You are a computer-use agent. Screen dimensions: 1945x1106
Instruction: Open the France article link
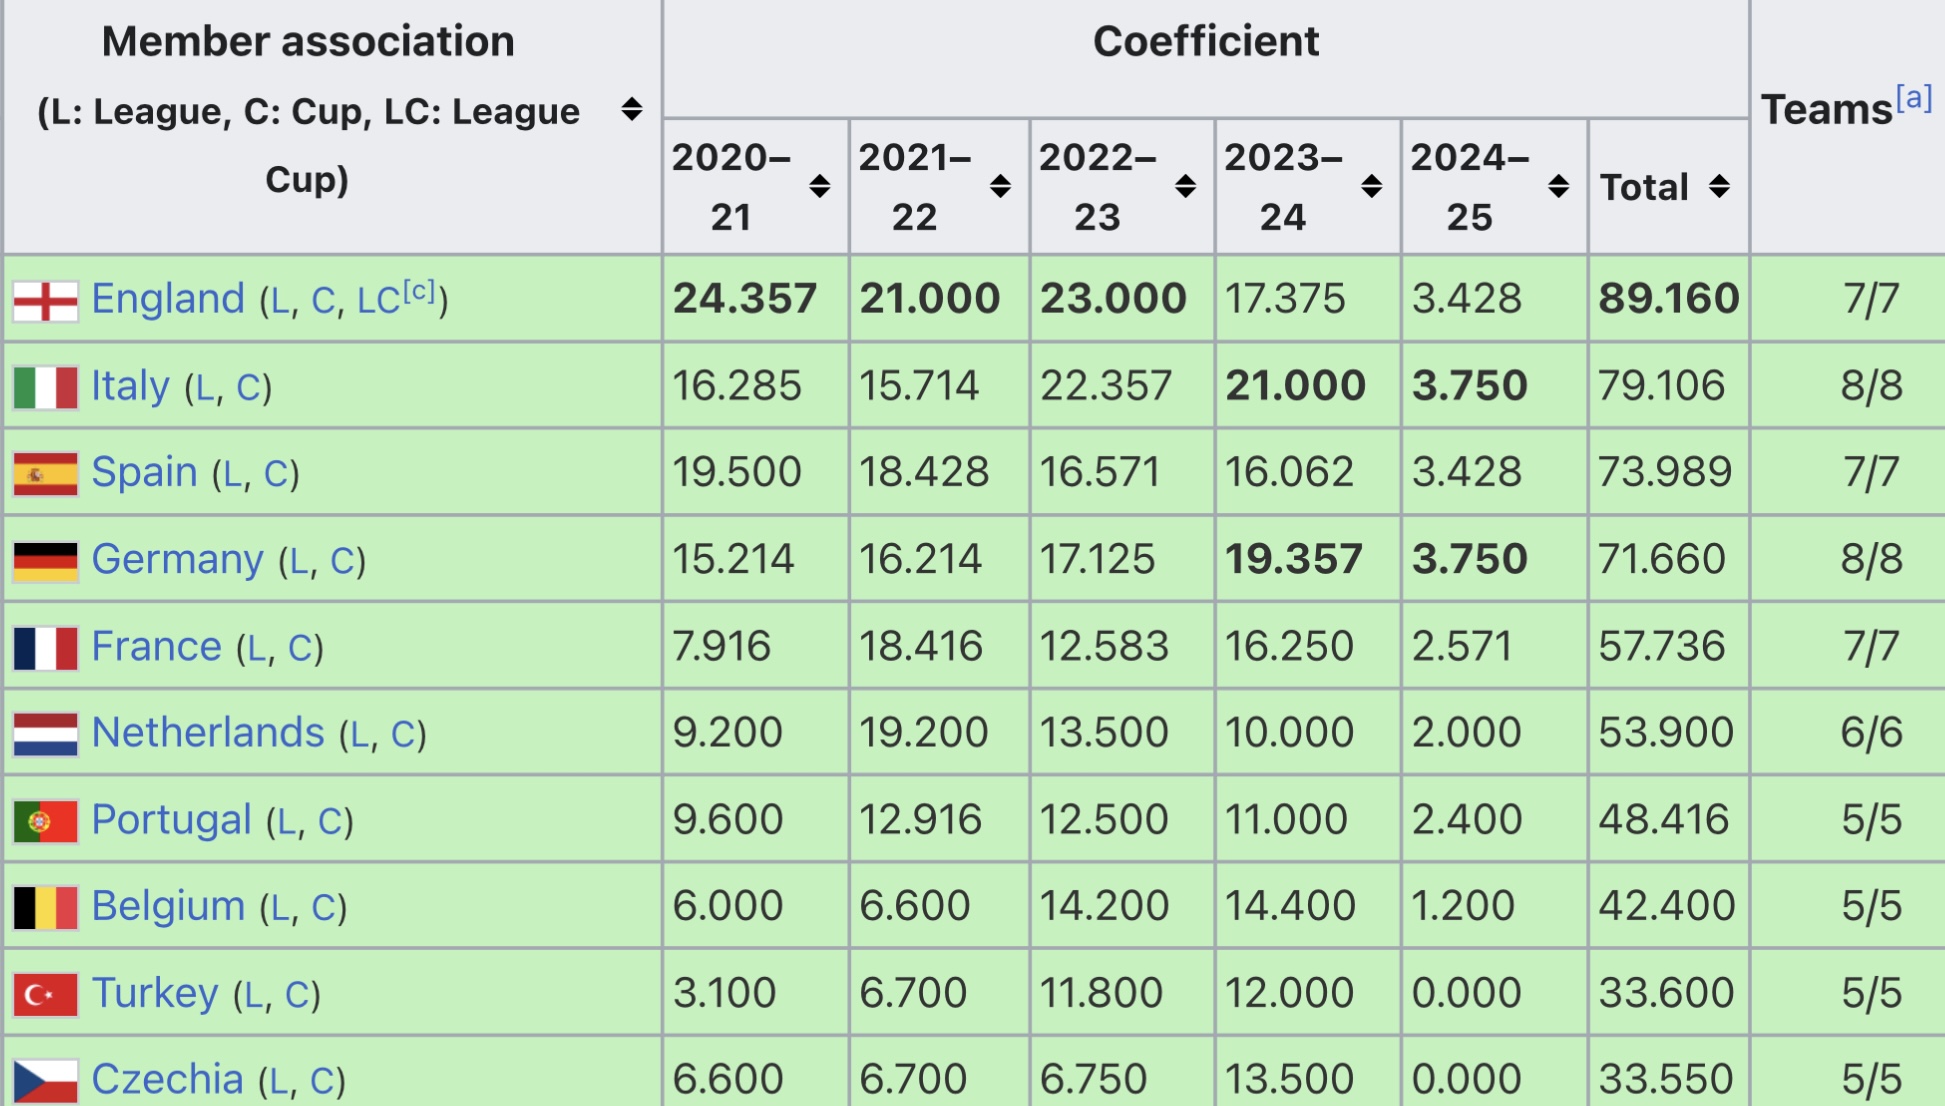pyautogui.click(x=157, y=645)
